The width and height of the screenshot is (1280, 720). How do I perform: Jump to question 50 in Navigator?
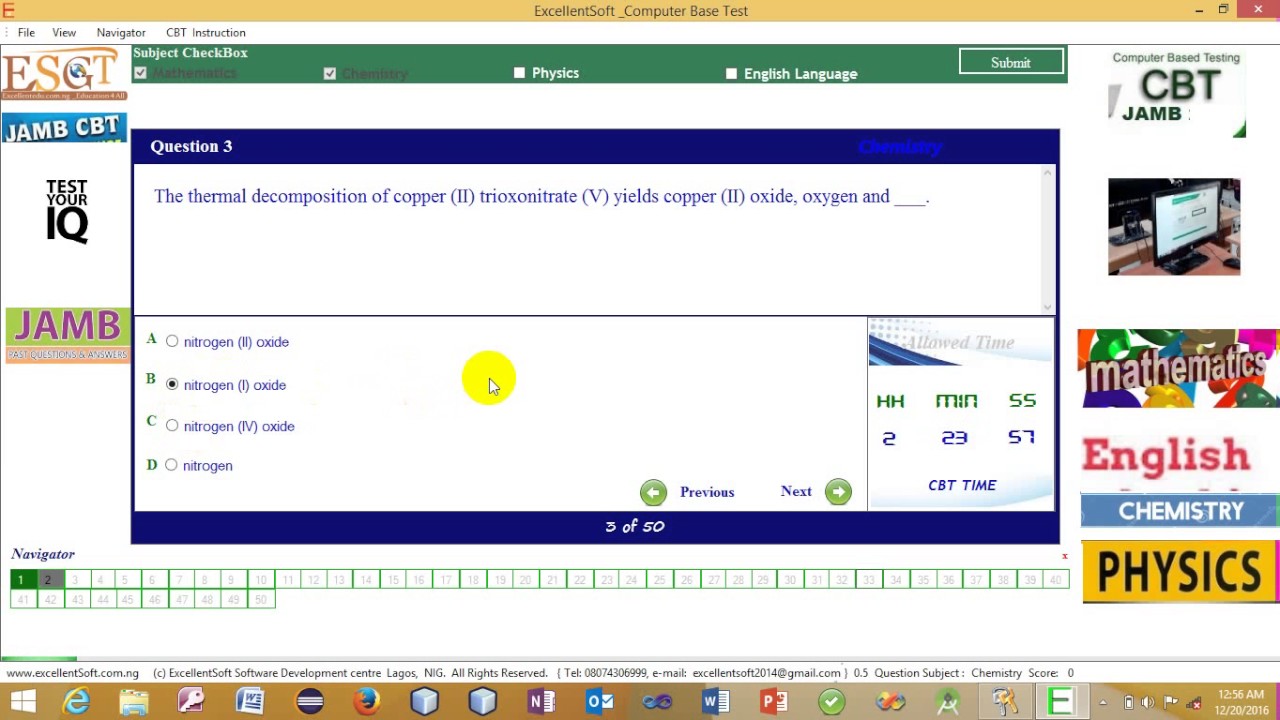click(x=261, y=600)
